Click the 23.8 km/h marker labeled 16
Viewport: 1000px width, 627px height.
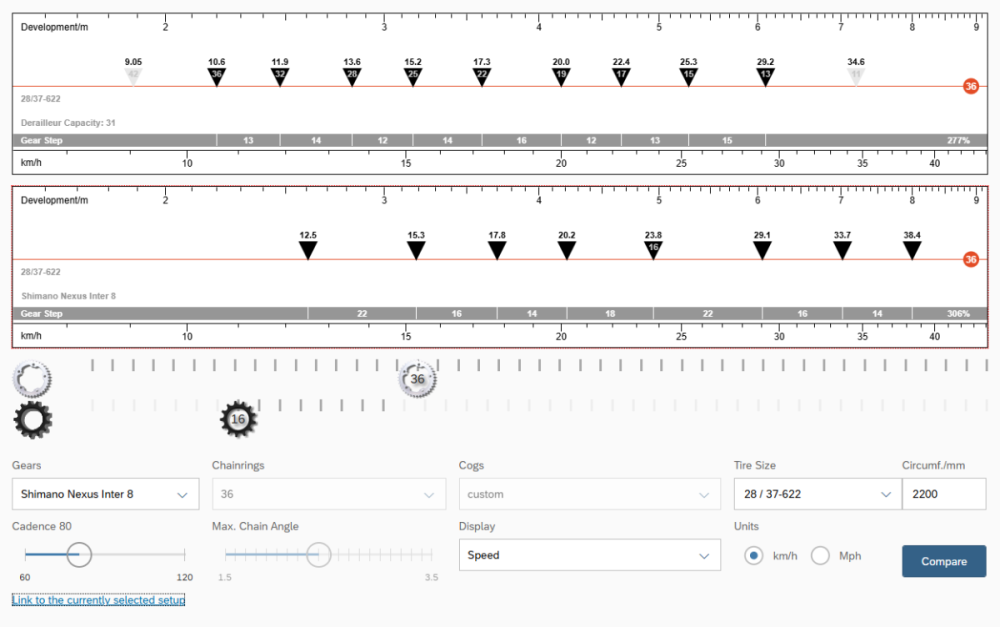(653, 249)
